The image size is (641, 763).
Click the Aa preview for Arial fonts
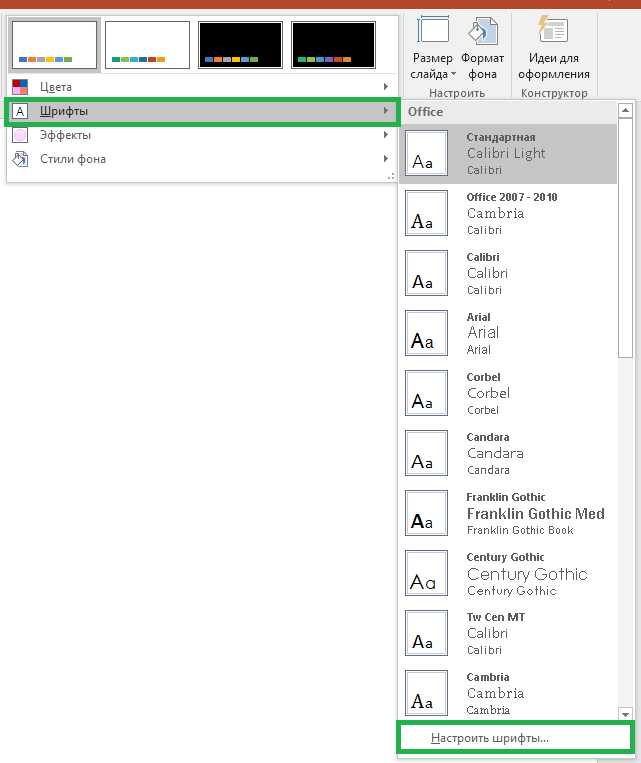pos(426,333)
